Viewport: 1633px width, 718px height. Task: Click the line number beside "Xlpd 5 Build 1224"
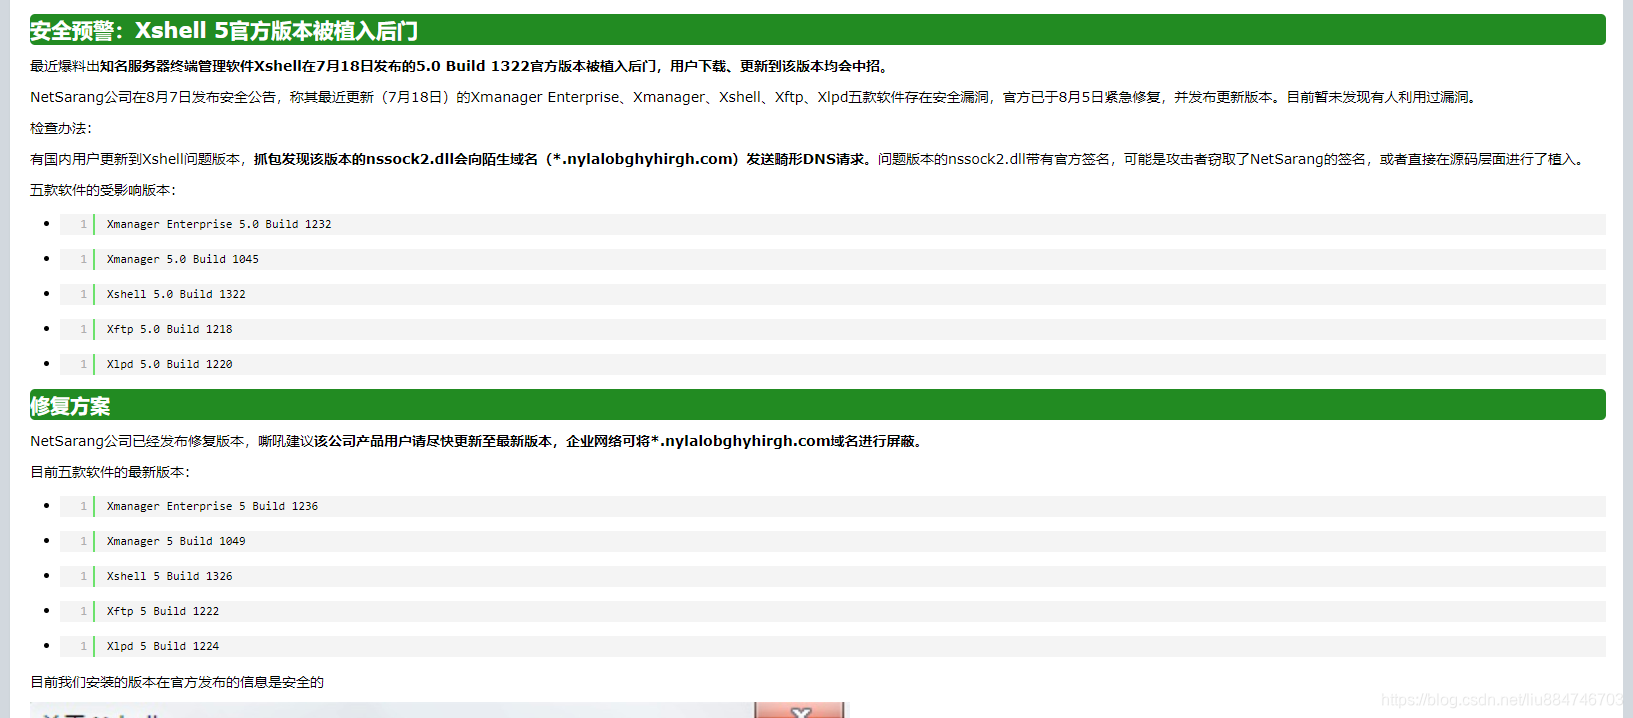tap(83, 646)
